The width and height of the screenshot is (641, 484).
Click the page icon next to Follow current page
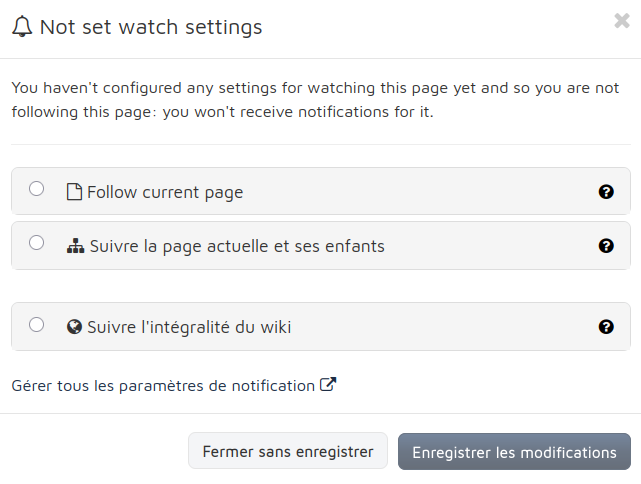tap(74, 192)
